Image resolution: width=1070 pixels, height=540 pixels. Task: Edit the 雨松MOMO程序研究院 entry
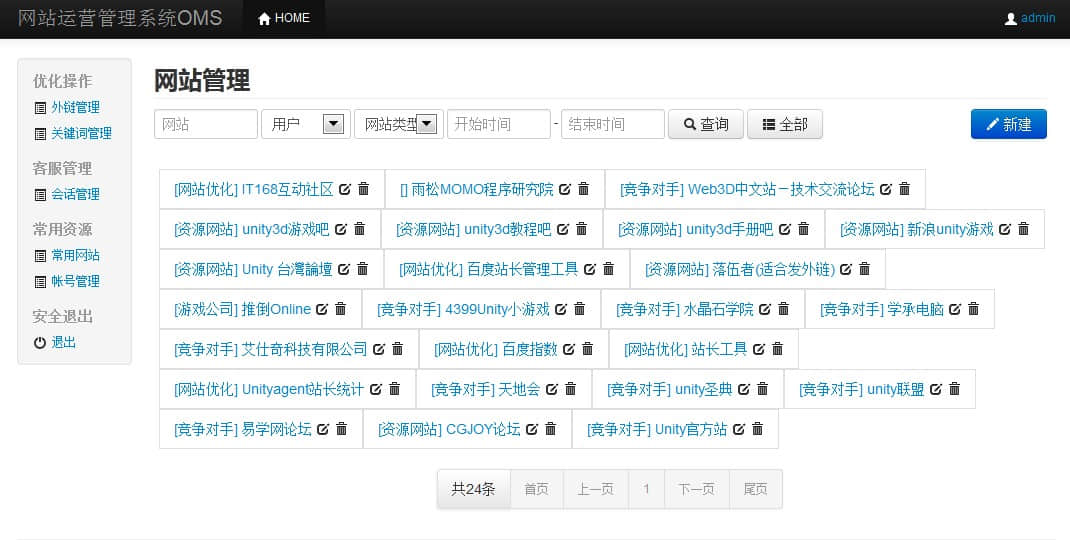564,189
